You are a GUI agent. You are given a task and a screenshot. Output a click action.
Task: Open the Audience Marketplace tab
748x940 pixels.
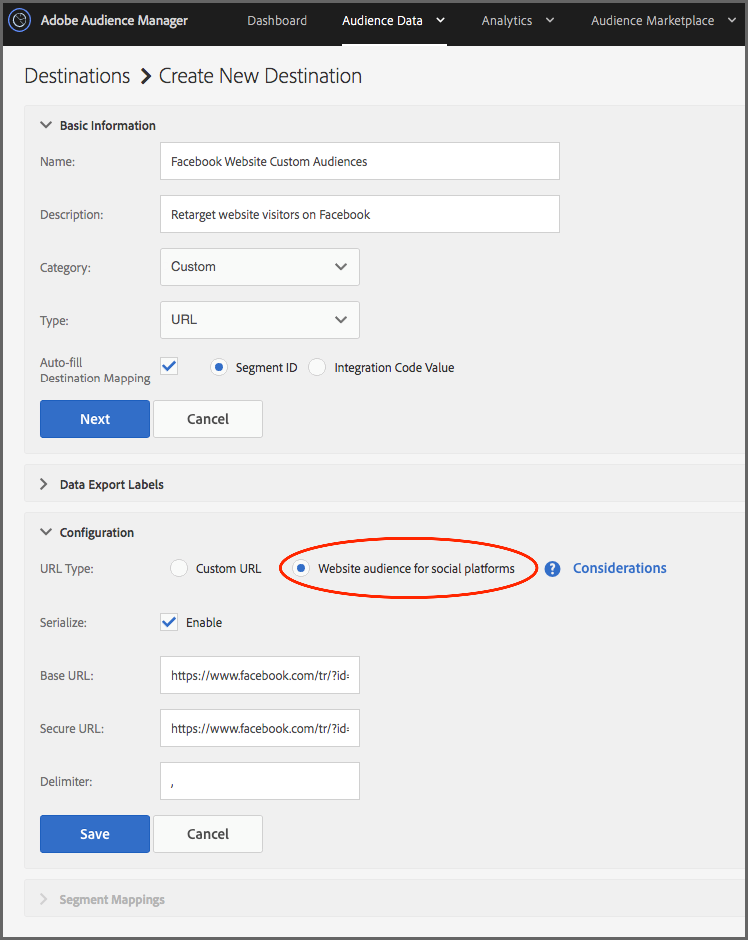click(653, 20)
